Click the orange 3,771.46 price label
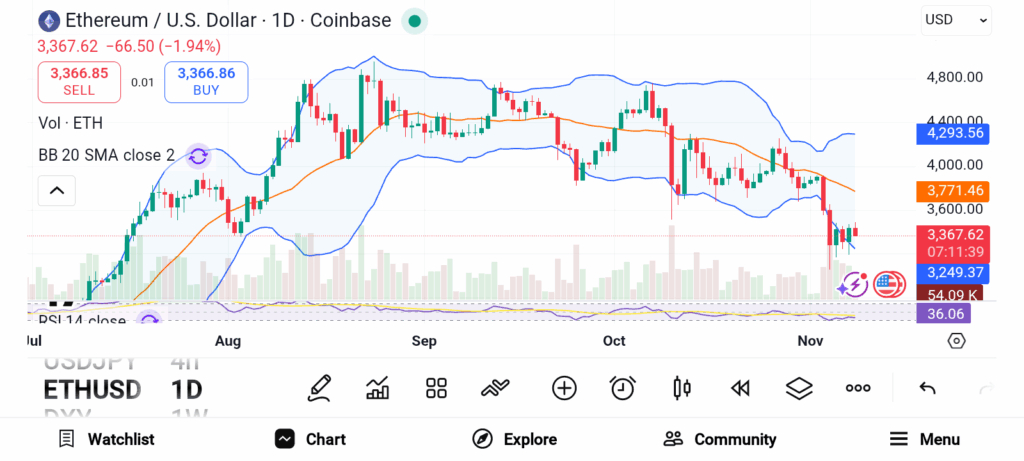 tap(951, 190)
